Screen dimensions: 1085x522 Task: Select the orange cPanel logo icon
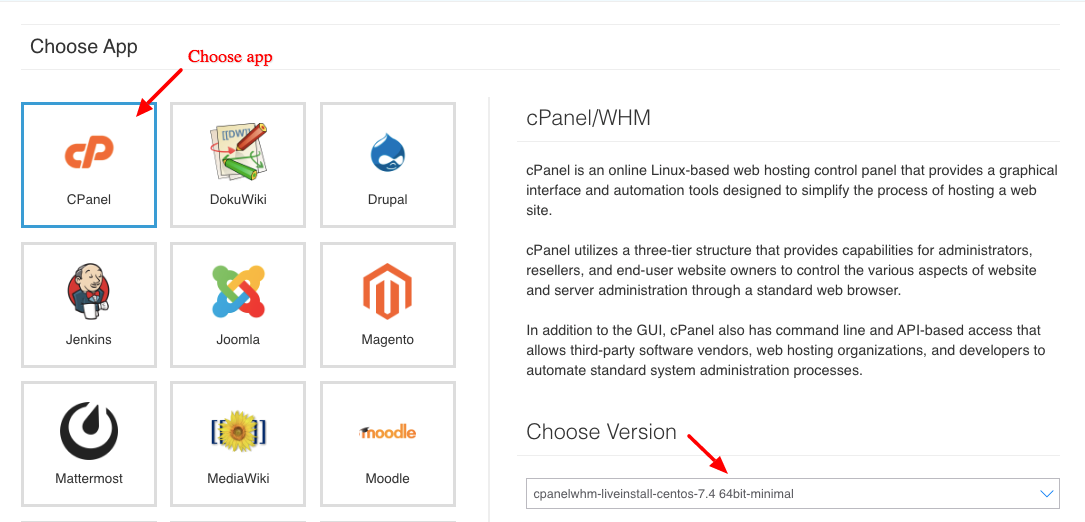pos(89,152)
